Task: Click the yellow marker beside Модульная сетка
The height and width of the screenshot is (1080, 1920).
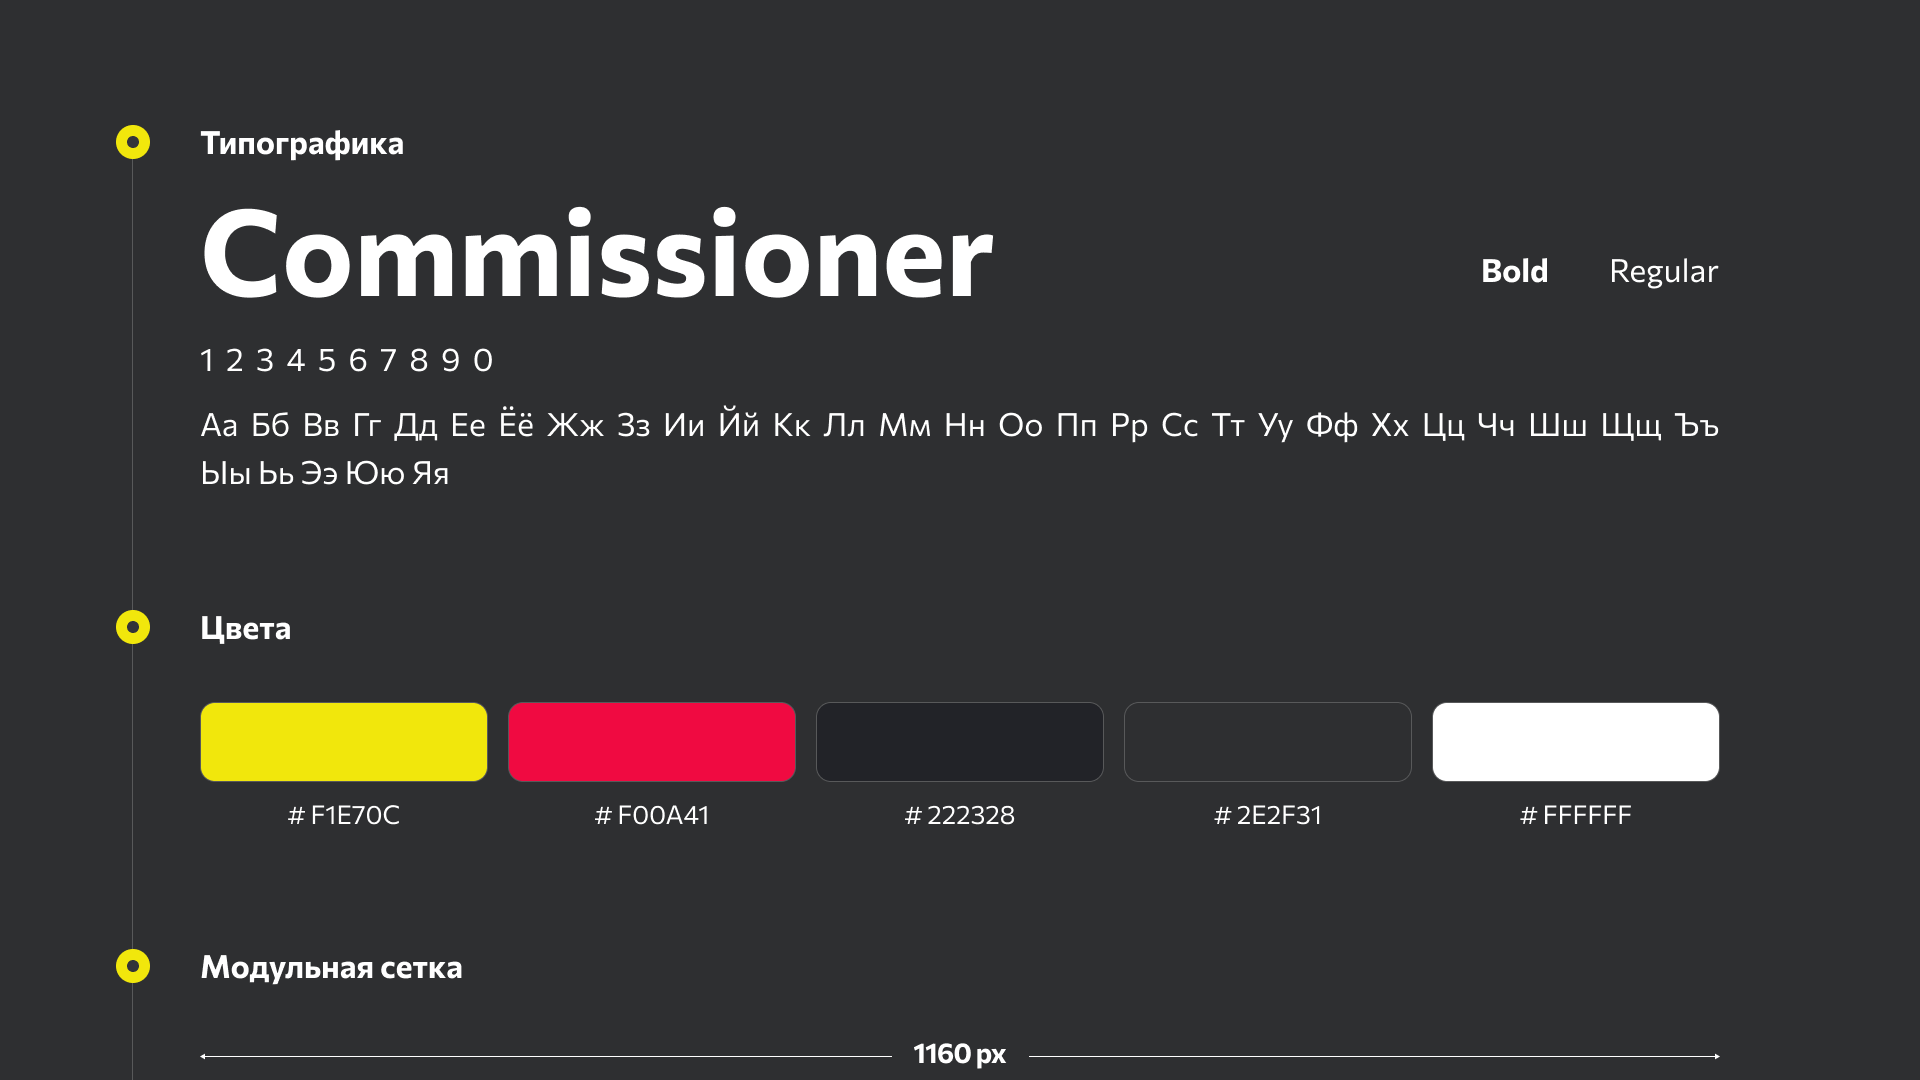Action: (133, 966)
